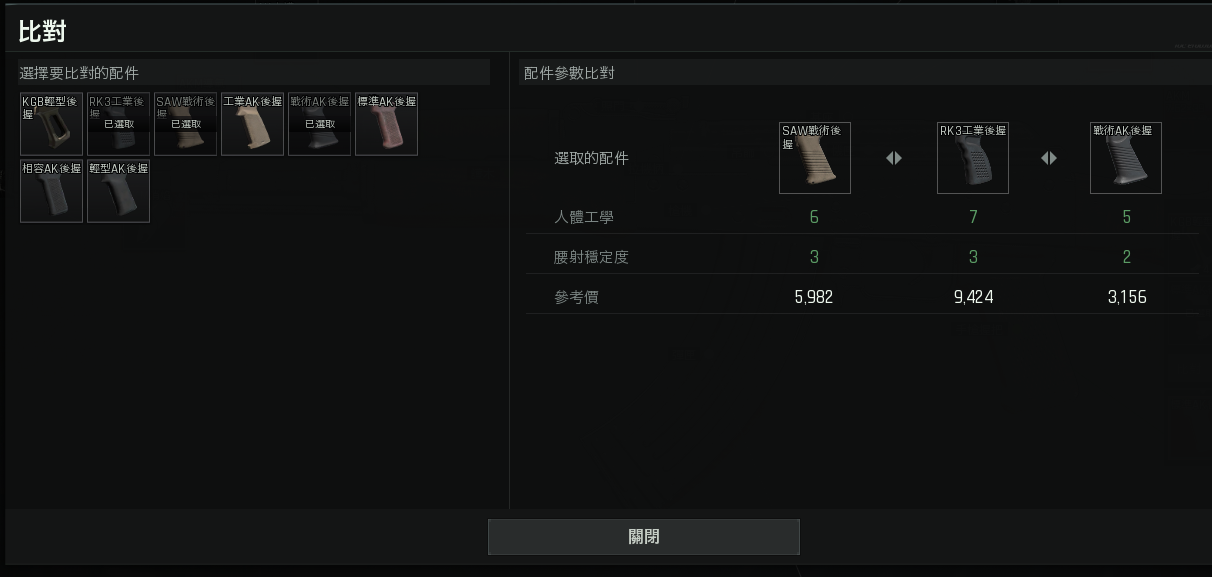Swap SAW and RK3 grips with arrows
Screen dimensions: 1212x577
tap(894, 158)
